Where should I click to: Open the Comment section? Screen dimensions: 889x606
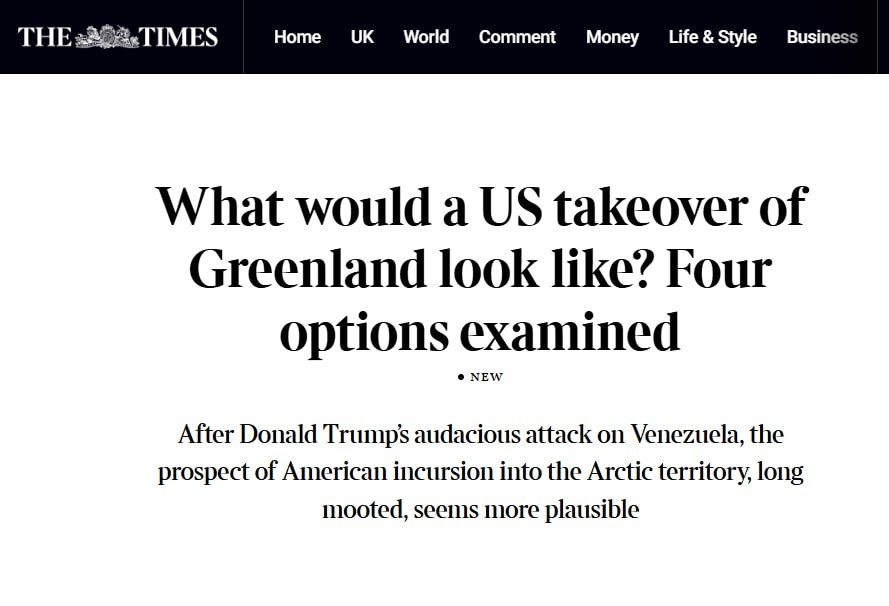pos(517,37)
